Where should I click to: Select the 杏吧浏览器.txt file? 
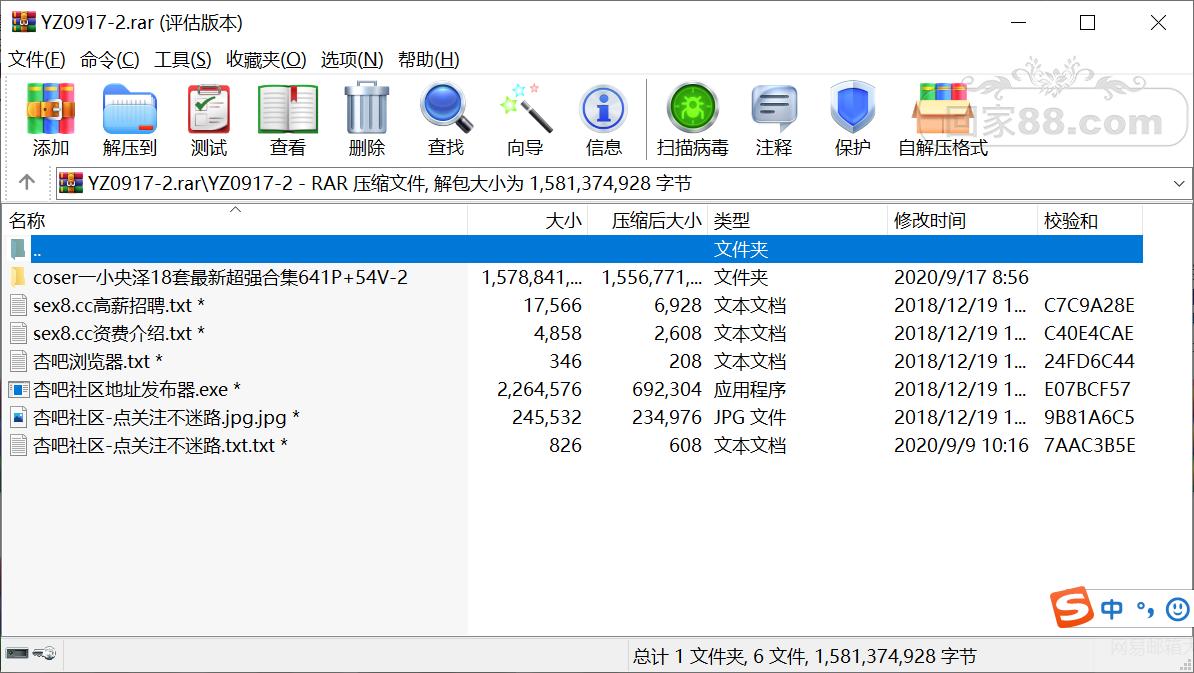tap(97, 362)
